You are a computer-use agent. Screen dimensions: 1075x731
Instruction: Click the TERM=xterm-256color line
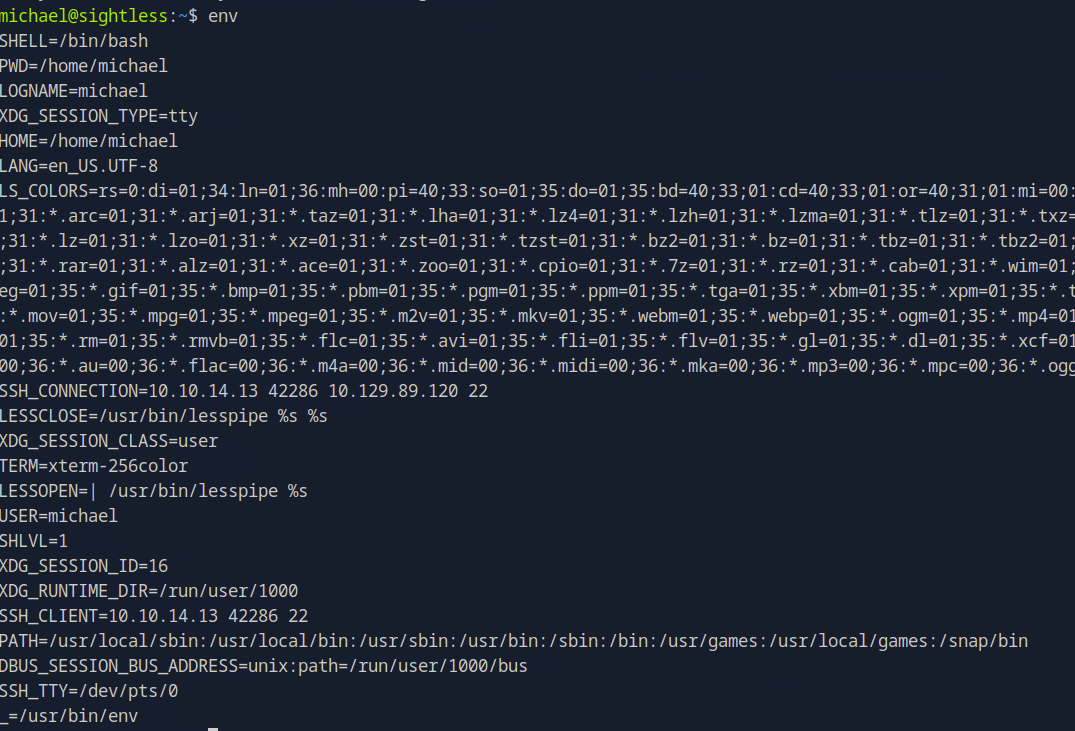tap(94, 466)
